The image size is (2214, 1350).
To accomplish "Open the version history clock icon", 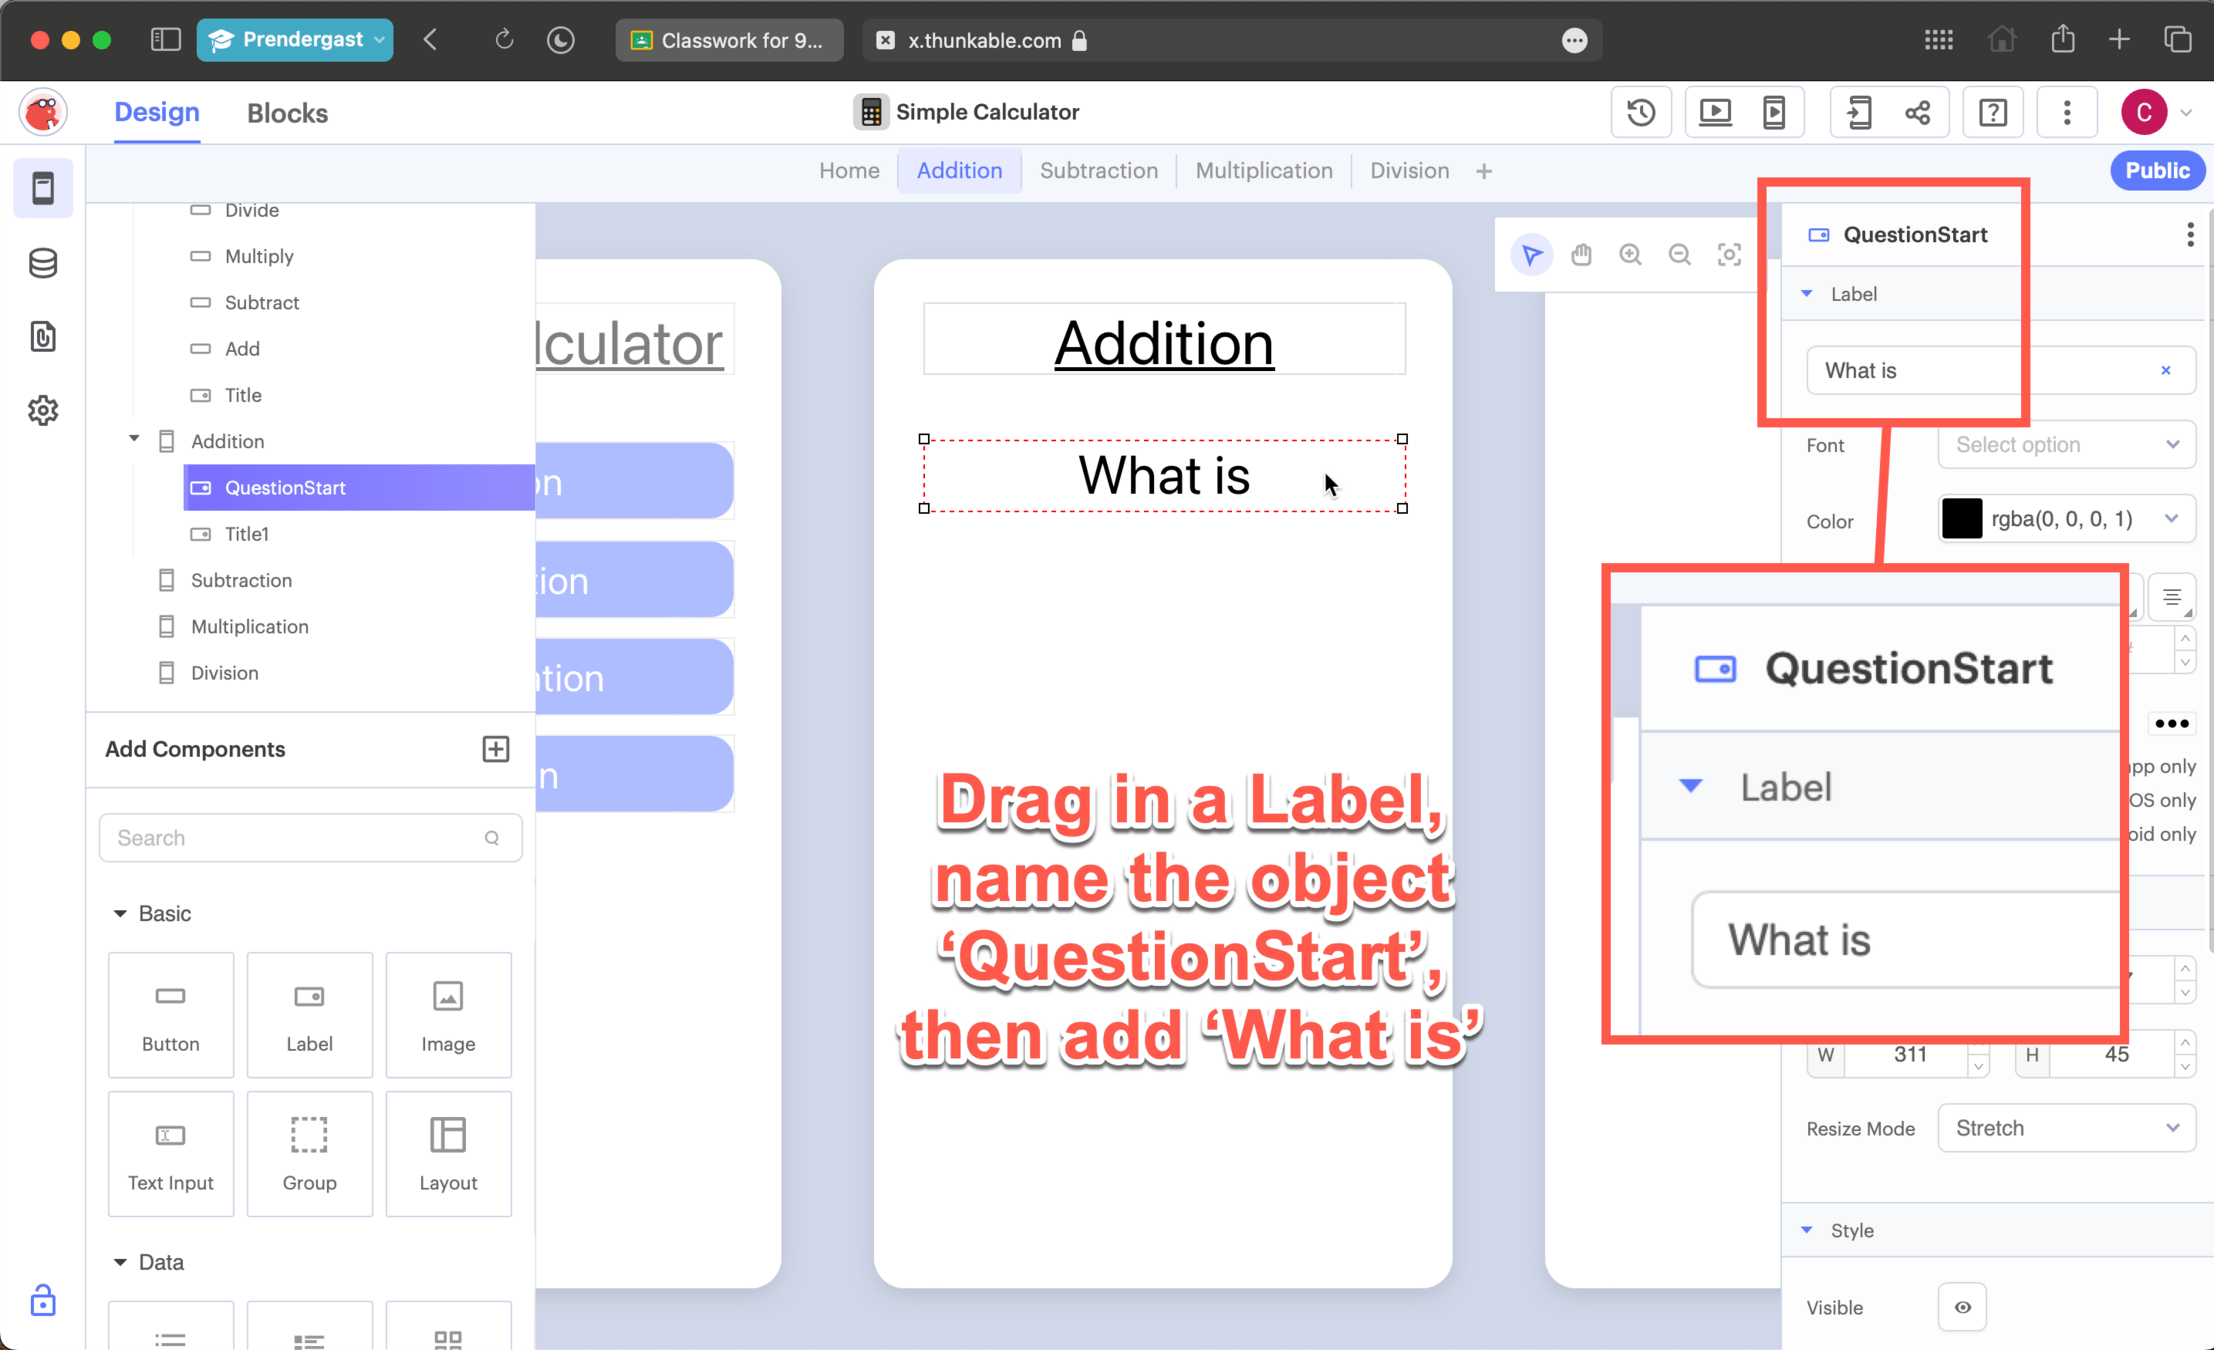I will [x=1640, y=112].
